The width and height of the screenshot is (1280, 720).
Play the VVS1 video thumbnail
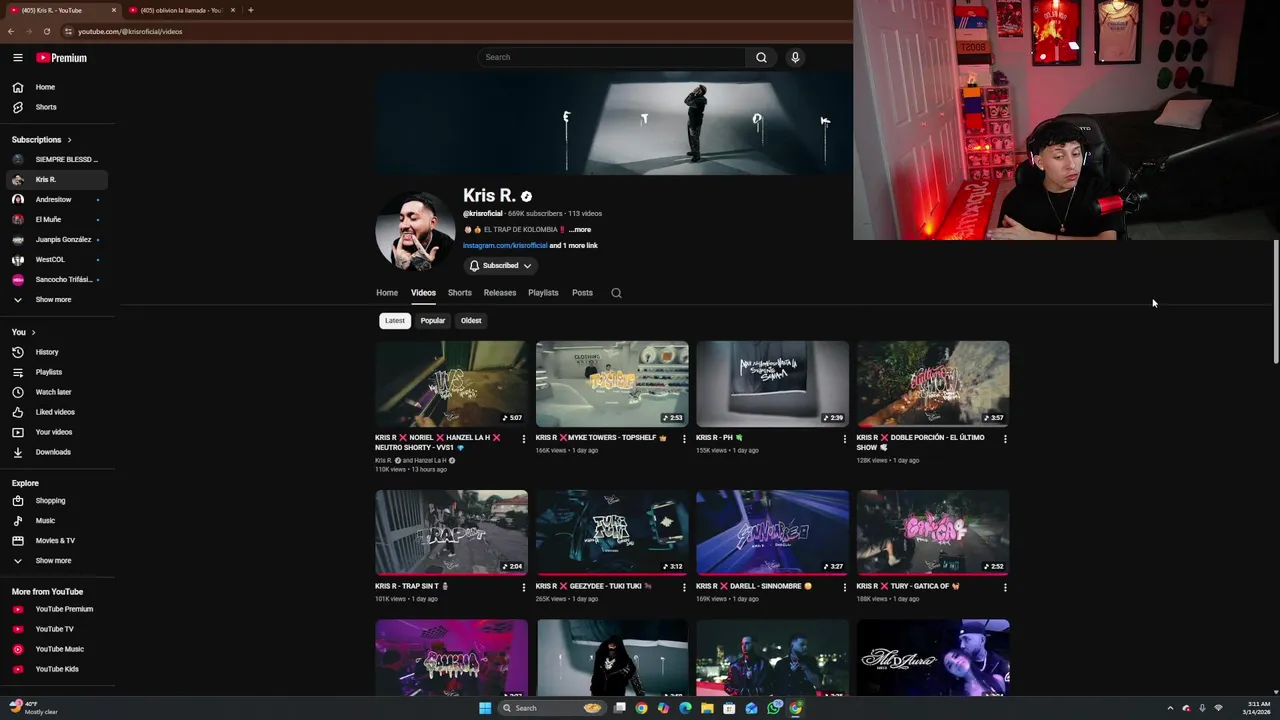click(451, 384)
